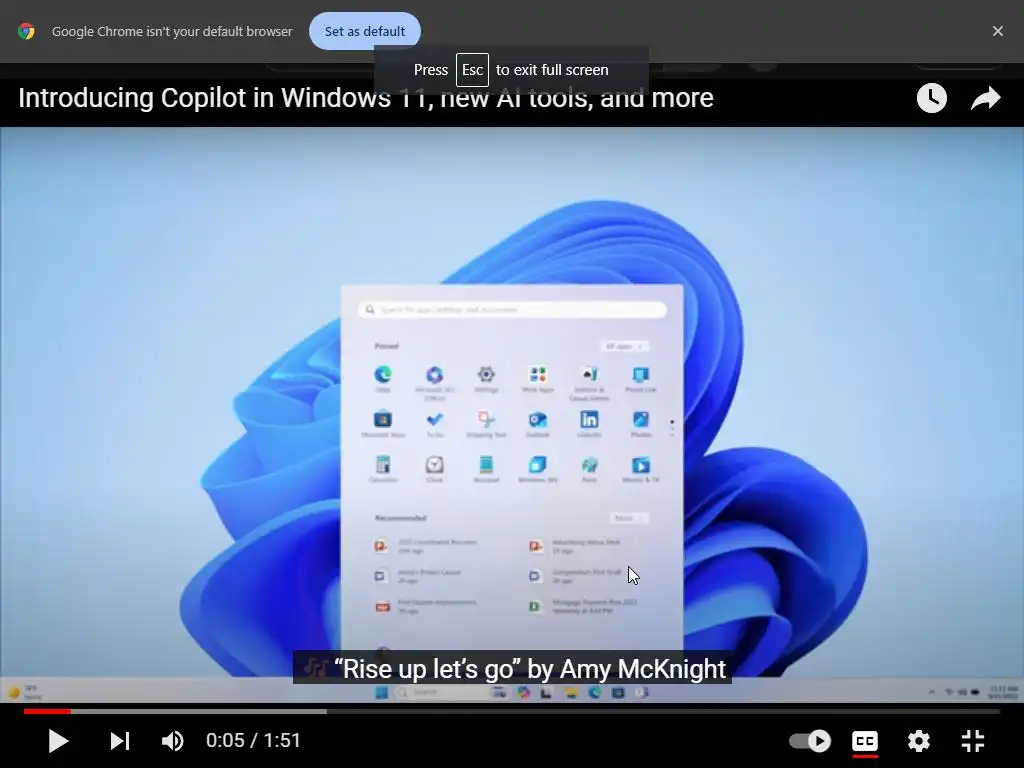1024x768 pixels.
Task: Turn off closed captions CC button
Action: pyautogui.click(x=865, y=741)
